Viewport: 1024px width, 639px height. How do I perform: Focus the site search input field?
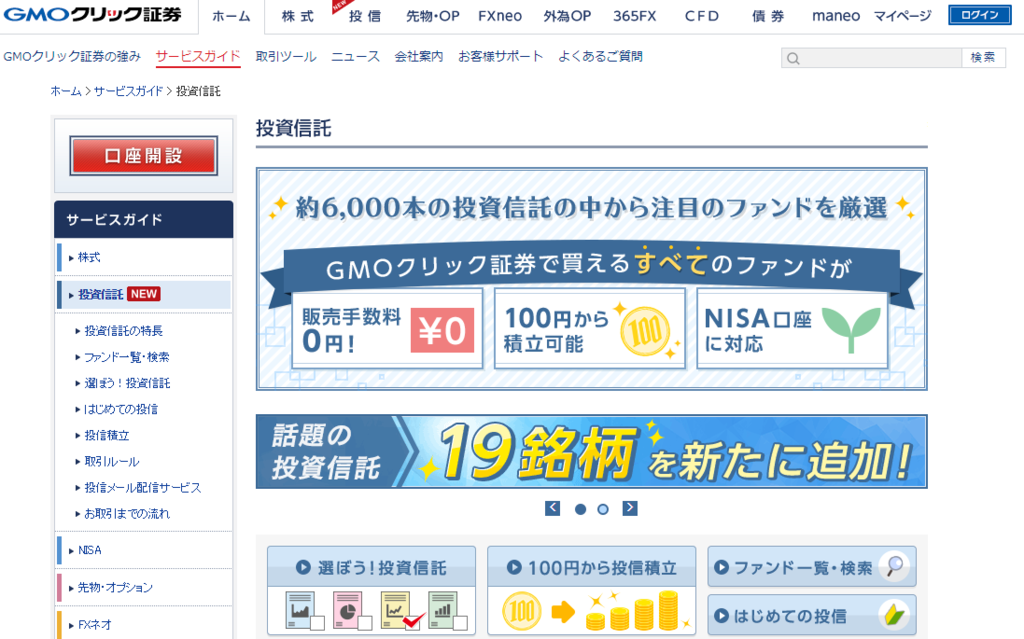click(x=872, y=58)
